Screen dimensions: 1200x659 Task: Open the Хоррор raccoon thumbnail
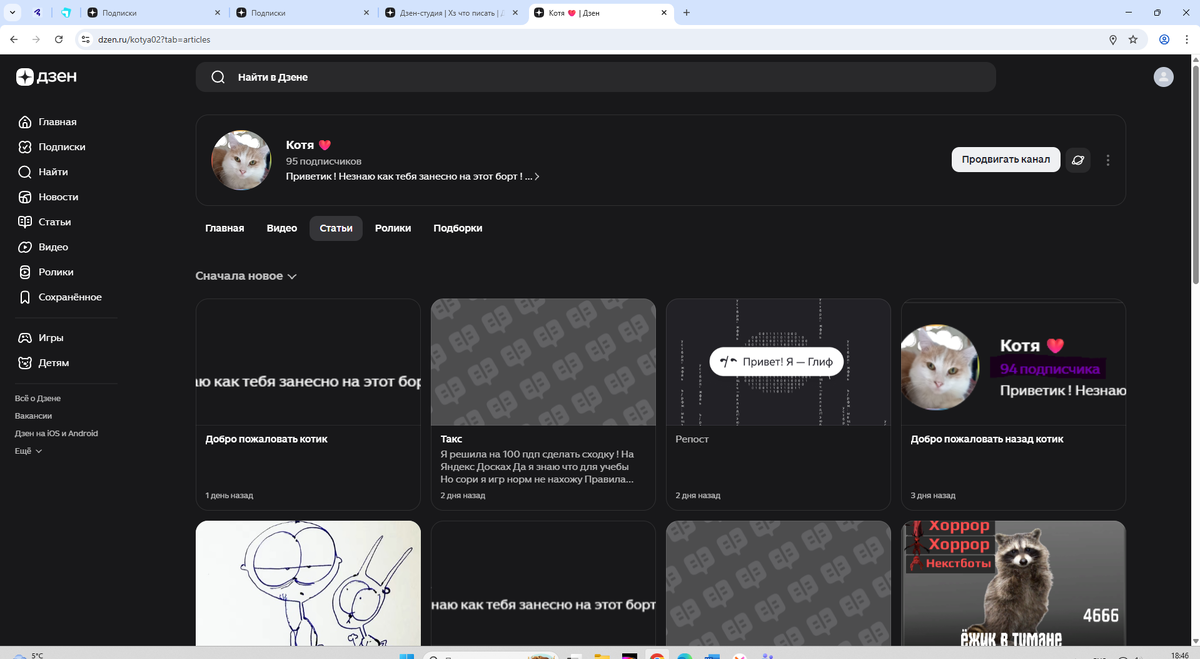(1013, 583)
